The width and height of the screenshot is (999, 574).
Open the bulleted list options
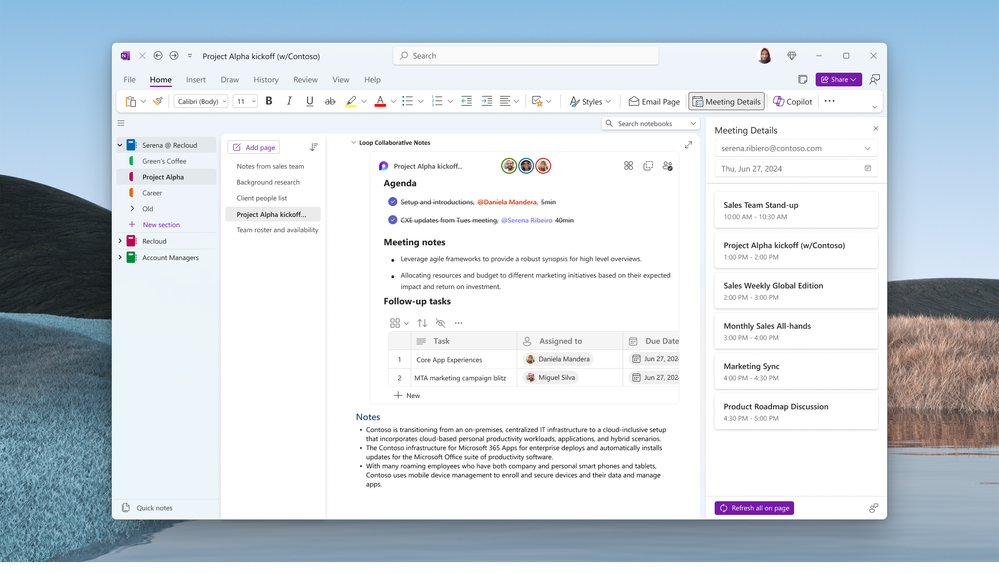pyautogui.click(x=420, y=101)
